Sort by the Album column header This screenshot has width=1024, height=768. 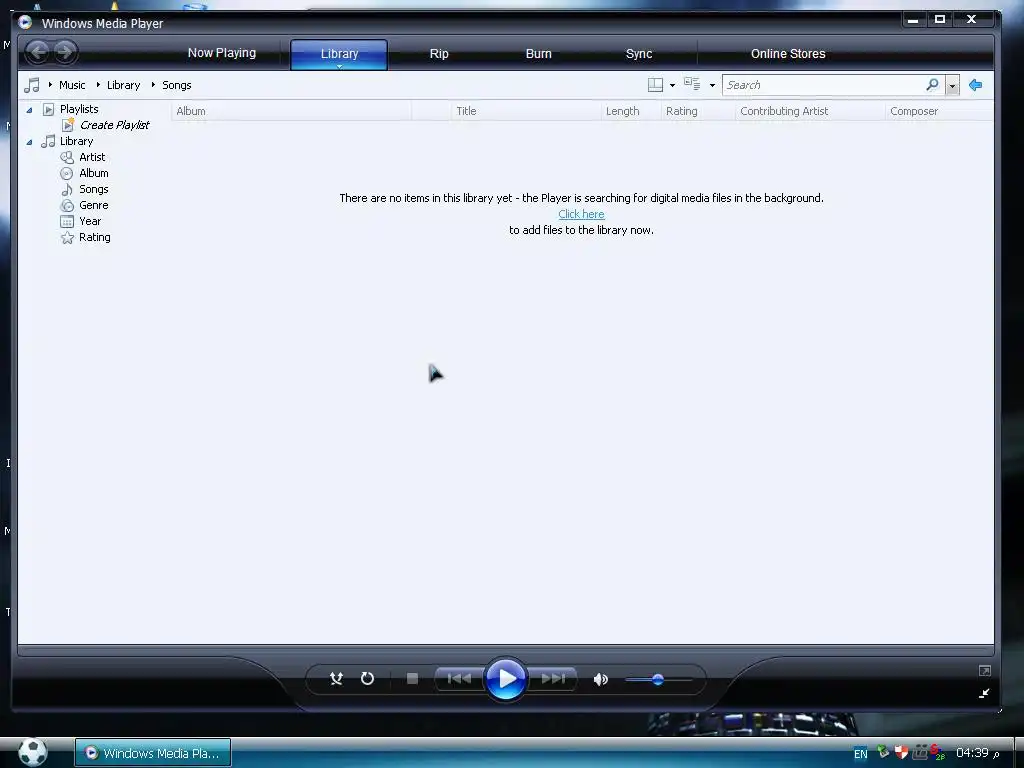tap(291, 111)
